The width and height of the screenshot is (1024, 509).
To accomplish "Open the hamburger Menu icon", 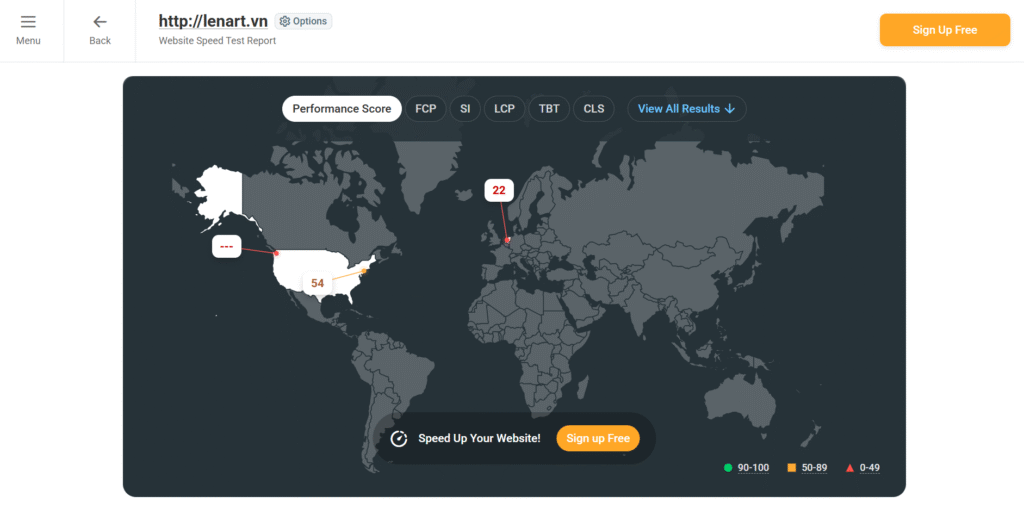I will pos(28,22).
